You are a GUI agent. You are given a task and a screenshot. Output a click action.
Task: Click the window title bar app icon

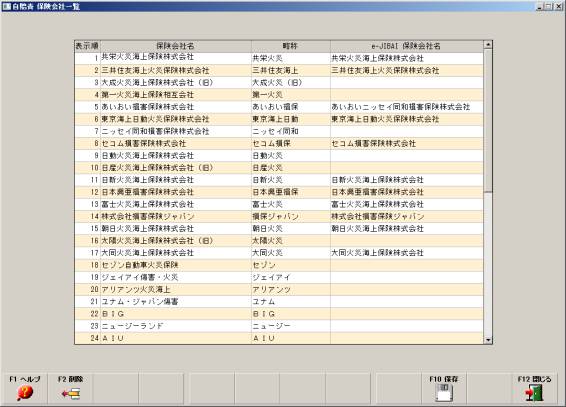(6, 6)
